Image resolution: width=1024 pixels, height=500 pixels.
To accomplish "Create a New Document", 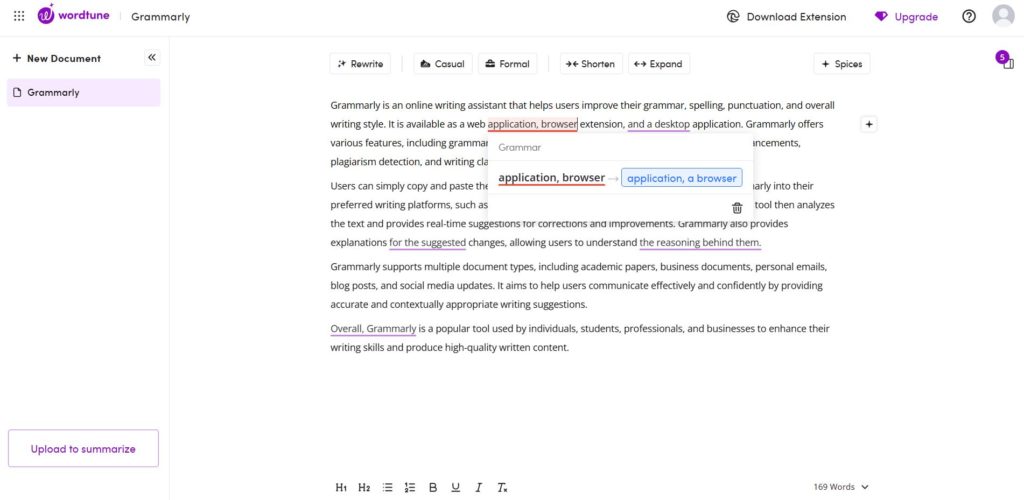I will pos(57,58).
